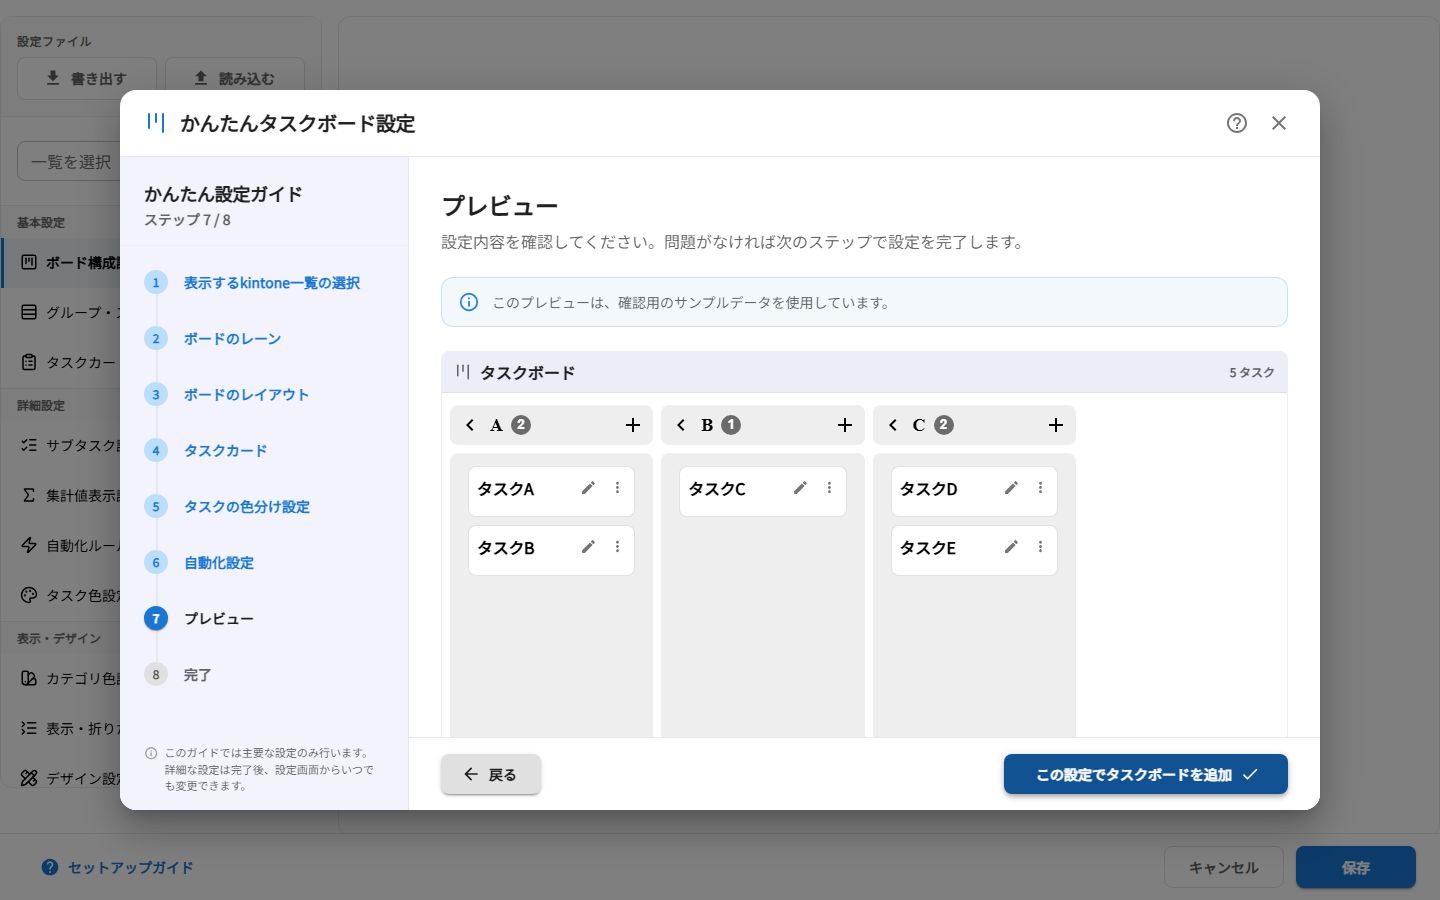Open the more options menu on タスクC
Image resolution: width=1440 pixels, height=900 pixels.
click(x=829, y=488)
